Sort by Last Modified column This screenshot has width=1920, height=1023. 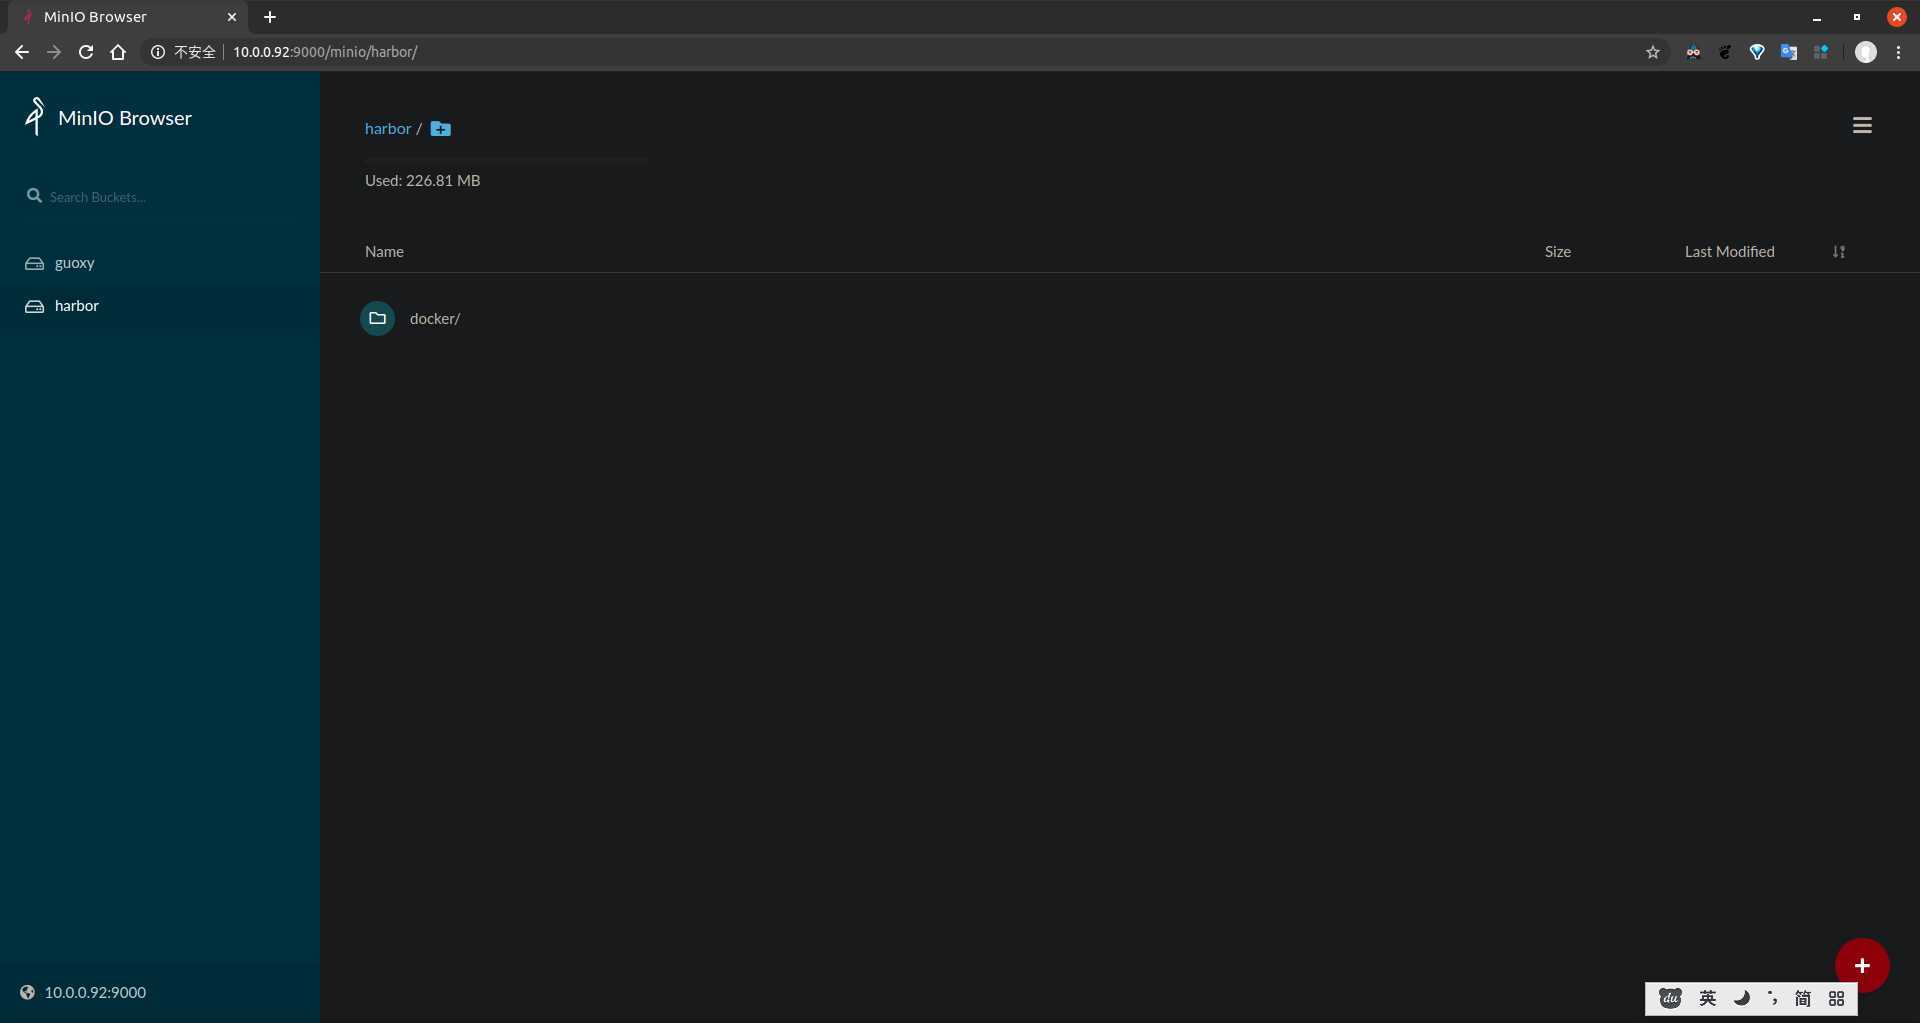pyautogui.click(x=1729, y=252)
